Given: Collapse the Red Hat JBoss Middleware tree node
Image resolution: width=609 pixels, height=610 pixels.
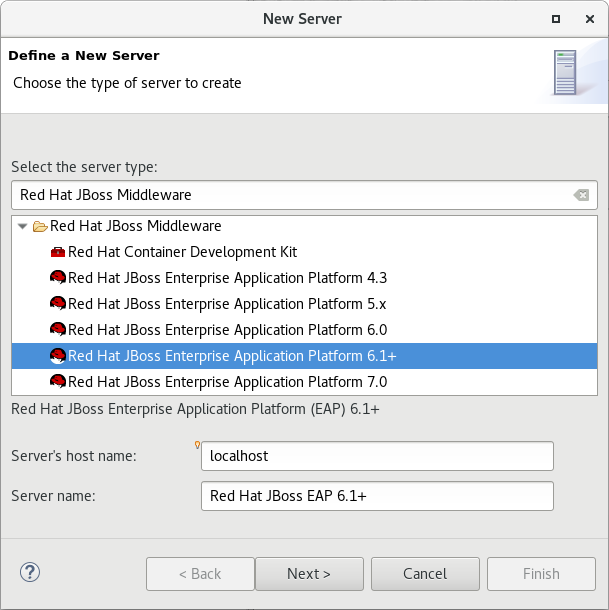Looking at the screenshot, I should click(23, 226).
